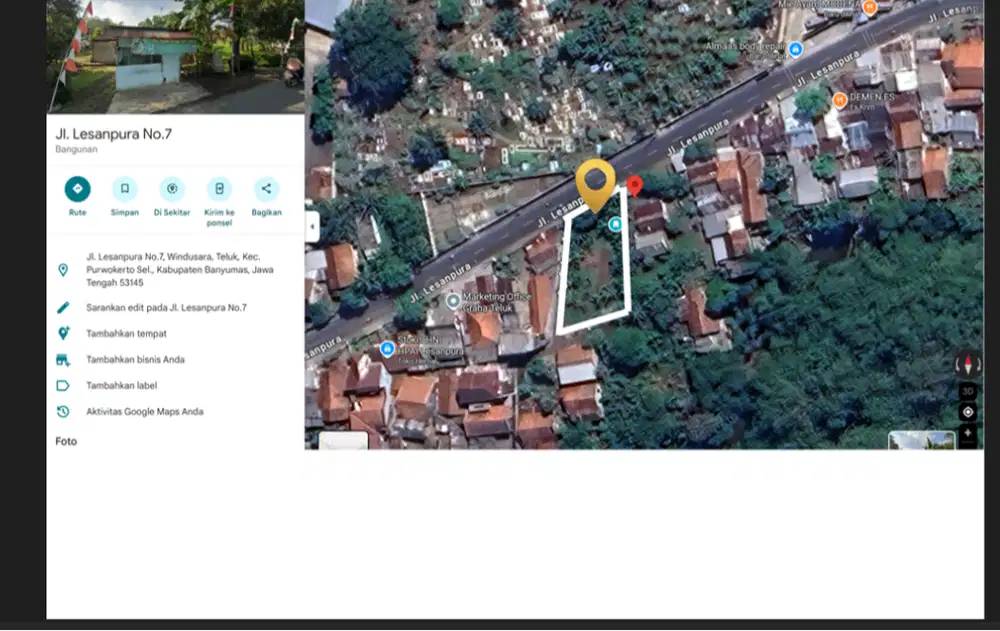The image size is (1000, 631).
Task: Click the Tambahkan tempat pin icon
Action: coord(64,333)
